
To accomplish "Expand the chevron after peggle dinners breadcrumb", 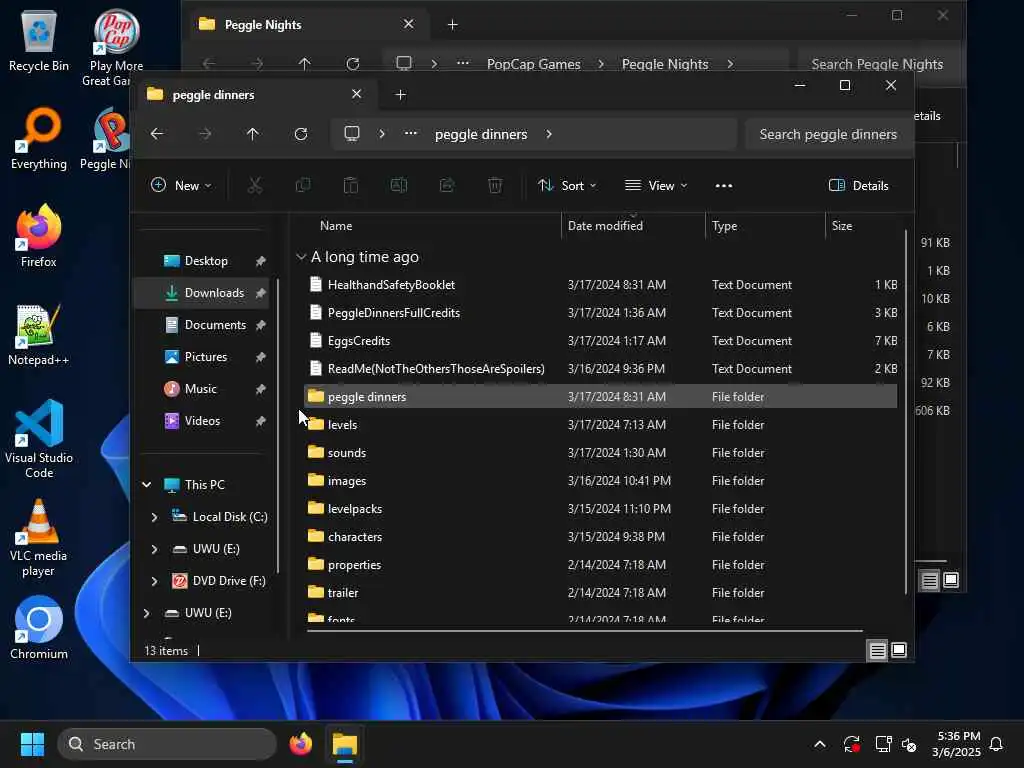I will tap(549, 134).
